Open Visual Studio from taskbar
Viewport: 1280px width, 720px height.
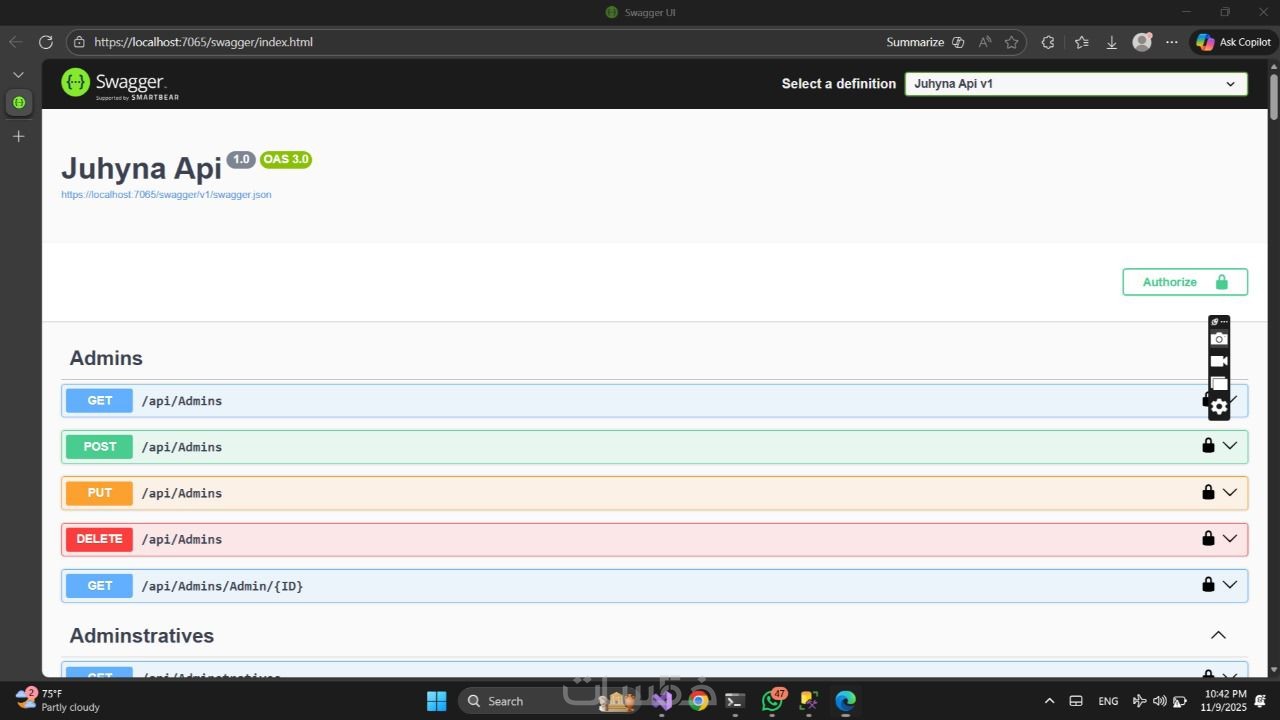click(662, 701)
